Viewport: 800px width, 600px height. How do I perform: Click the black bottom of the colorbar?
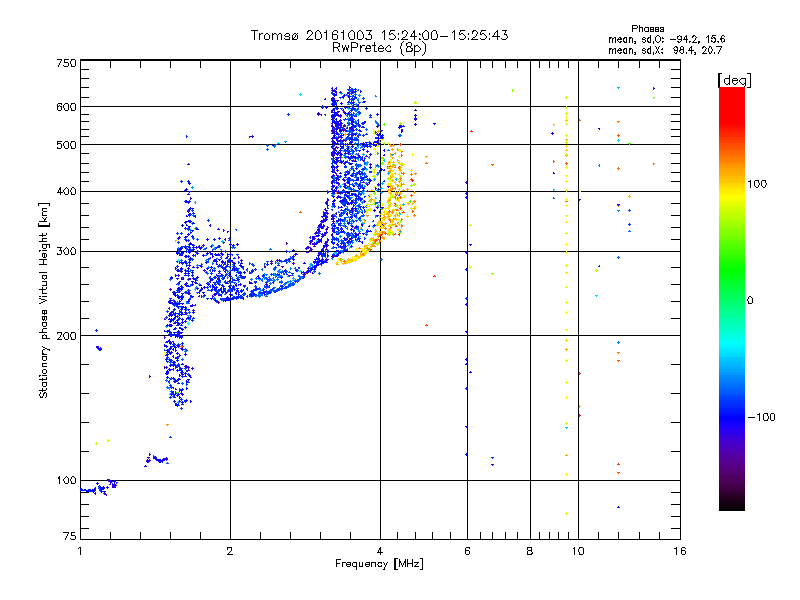[x=732, y=503]
